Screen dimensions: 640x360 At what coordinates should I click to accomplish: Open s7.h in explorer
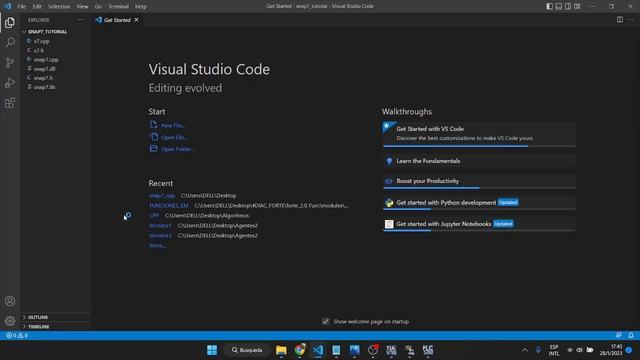(x=39, y=50)
